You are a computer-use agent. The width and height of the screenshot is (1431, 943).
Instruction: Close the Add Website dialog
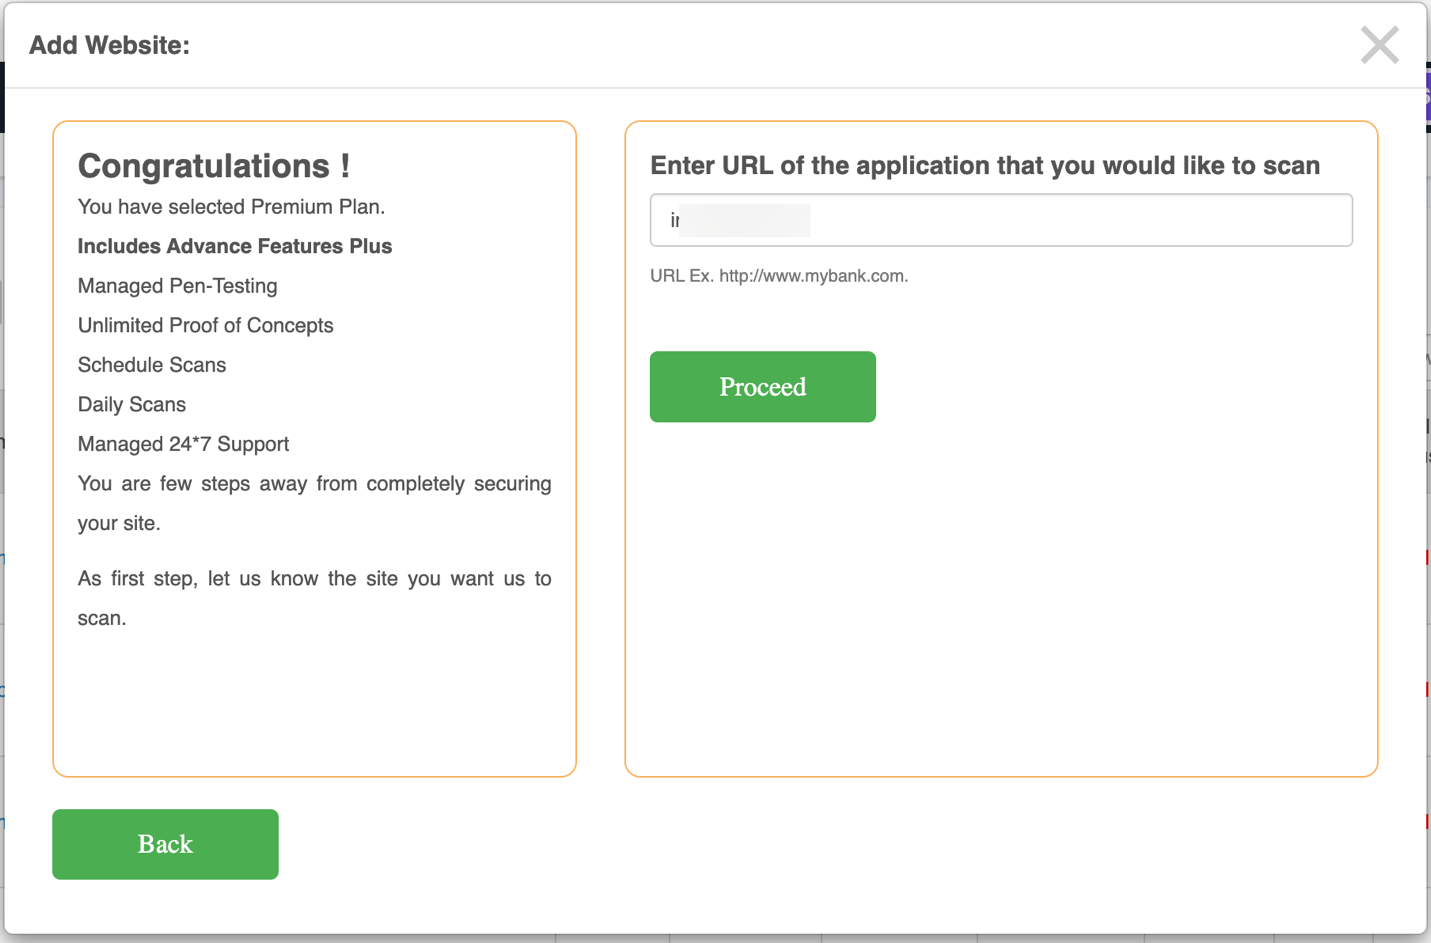1379,45
